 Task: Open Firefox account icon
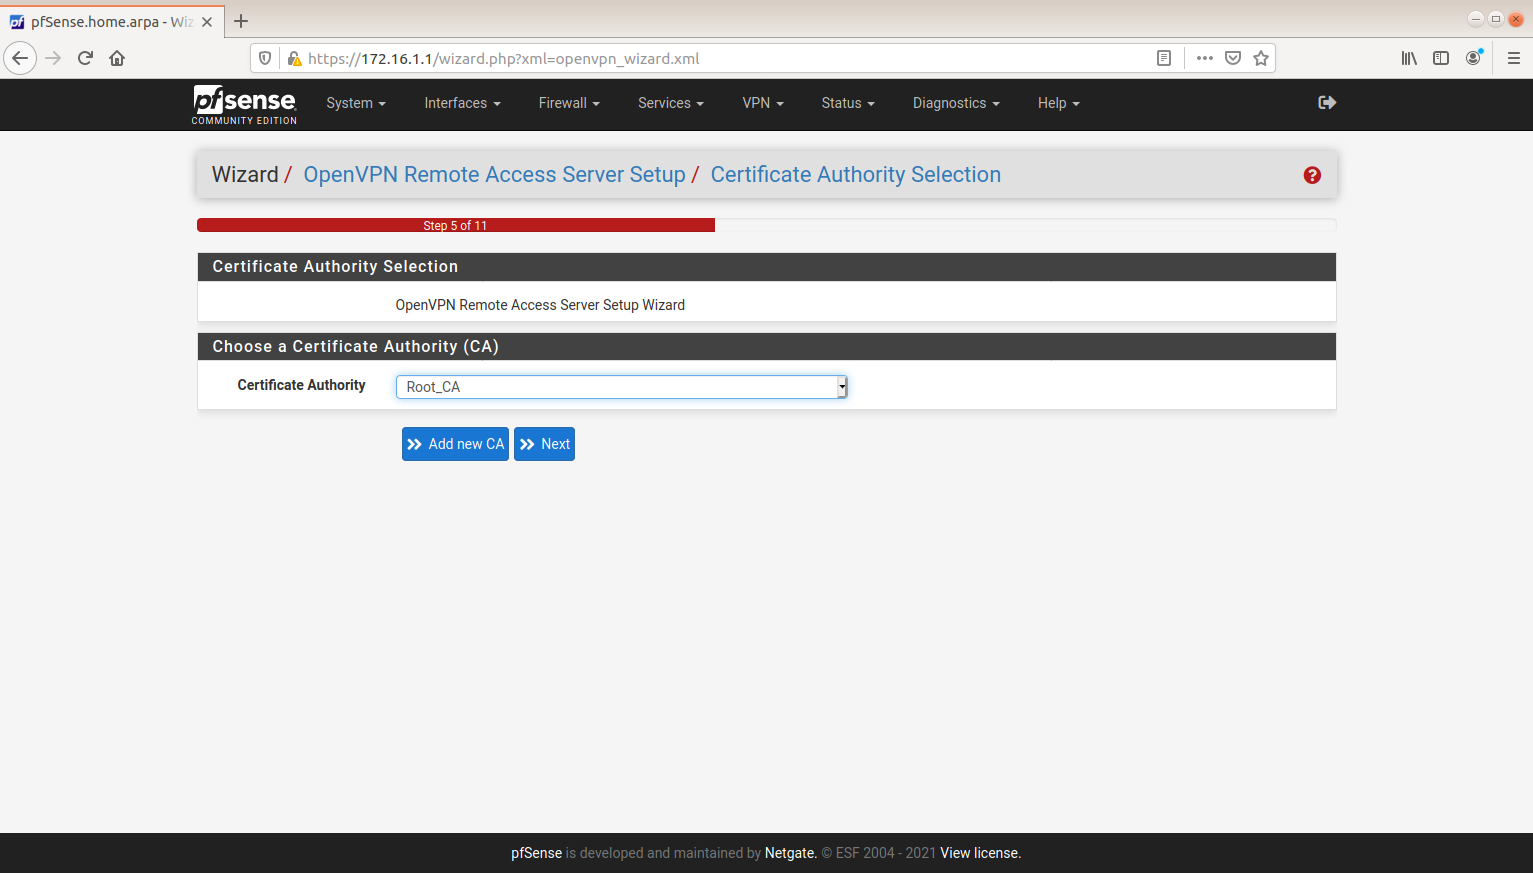pyautogui.click(x=1473, y=58)
